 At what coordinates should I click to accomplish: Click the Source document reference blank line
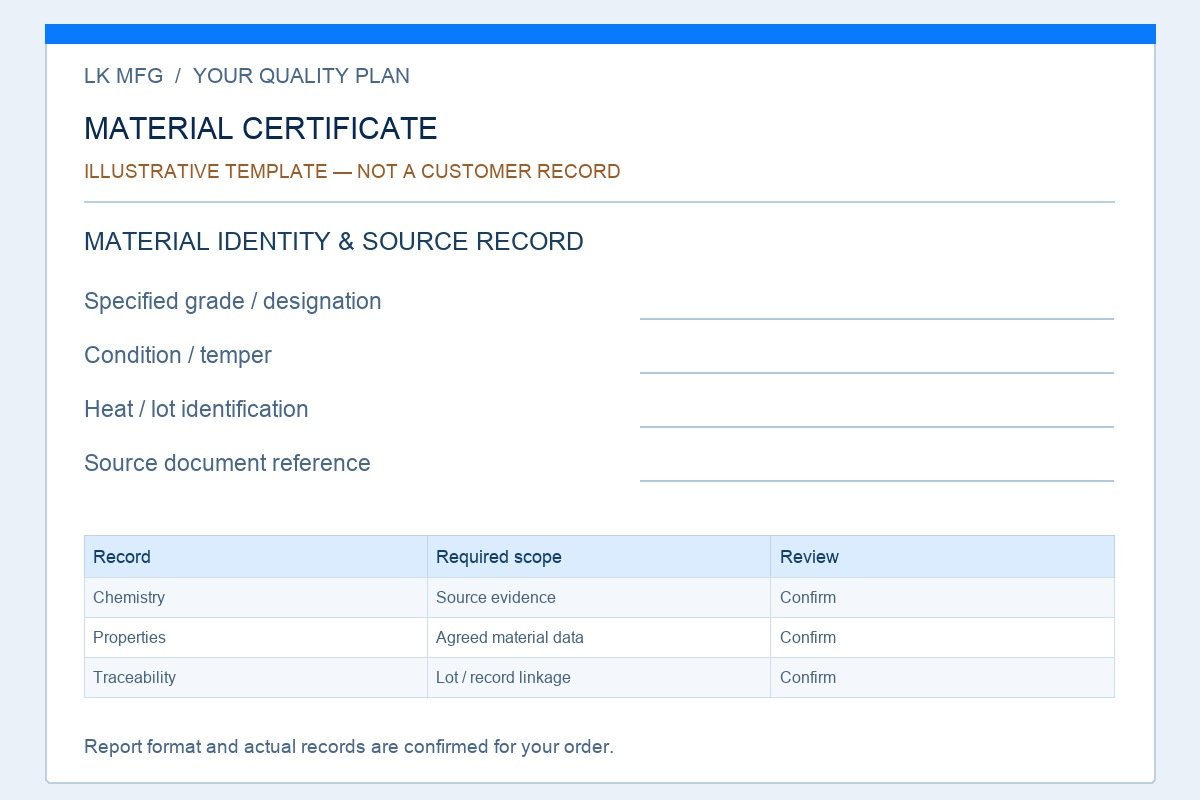click(877, 480)
